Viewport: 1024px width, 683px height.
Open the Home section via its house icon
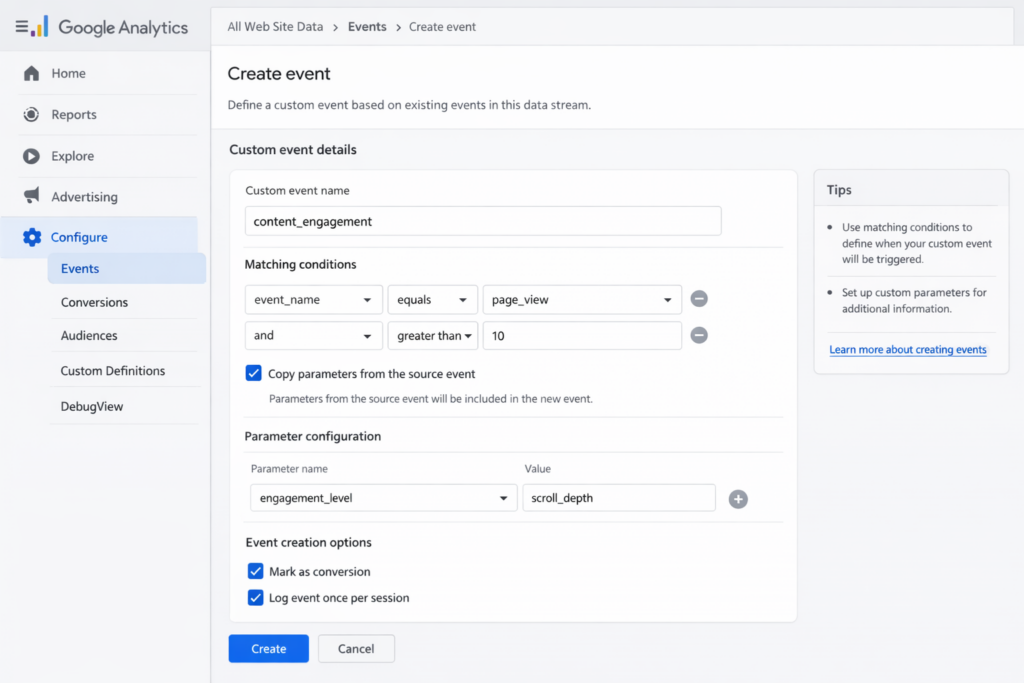click(x=33, y=73)
